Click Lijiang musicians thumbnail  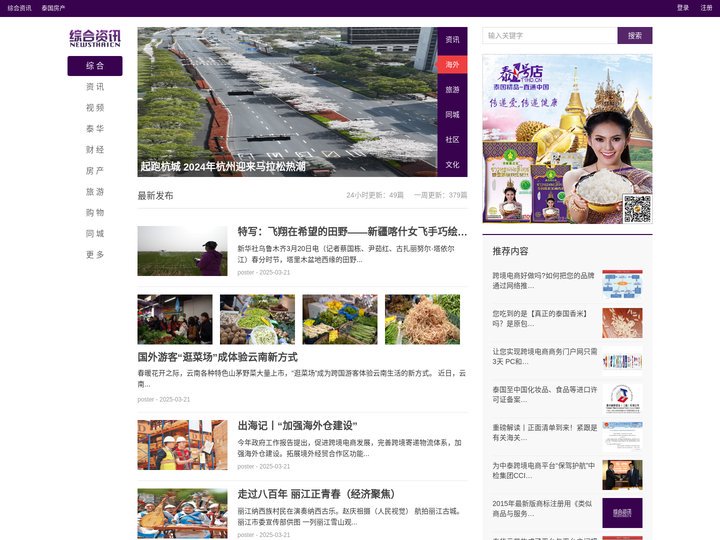point(182,513)
